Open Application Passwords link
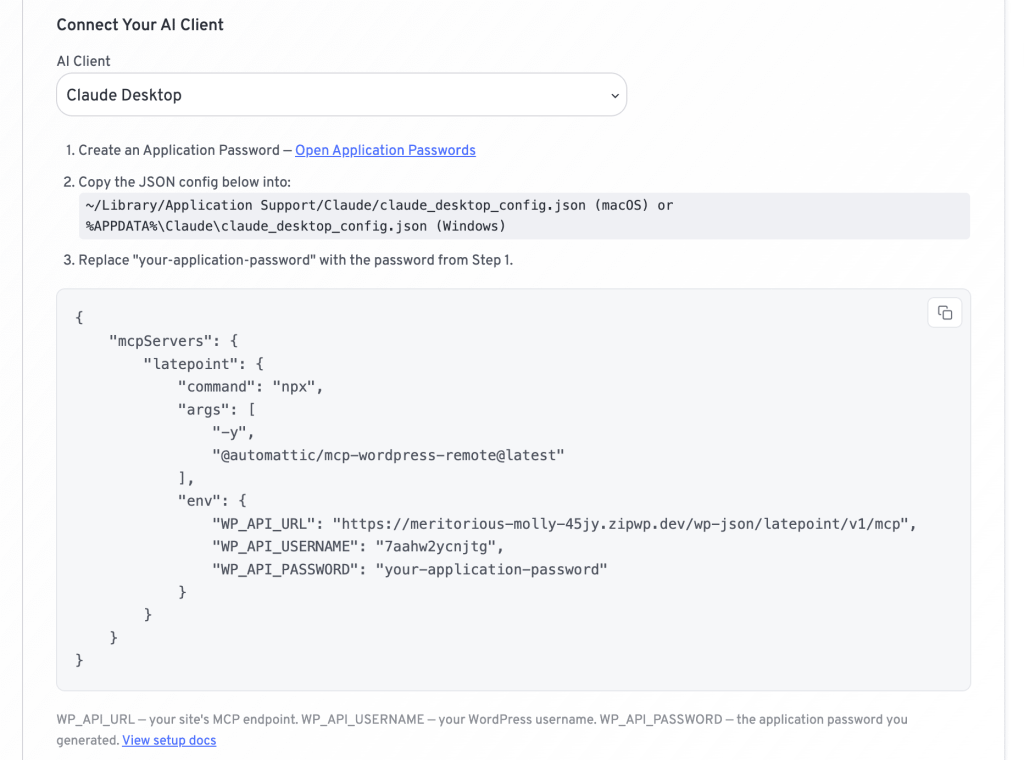The height and width of the screenshot is (760, 1024). (x=385, y=151)
